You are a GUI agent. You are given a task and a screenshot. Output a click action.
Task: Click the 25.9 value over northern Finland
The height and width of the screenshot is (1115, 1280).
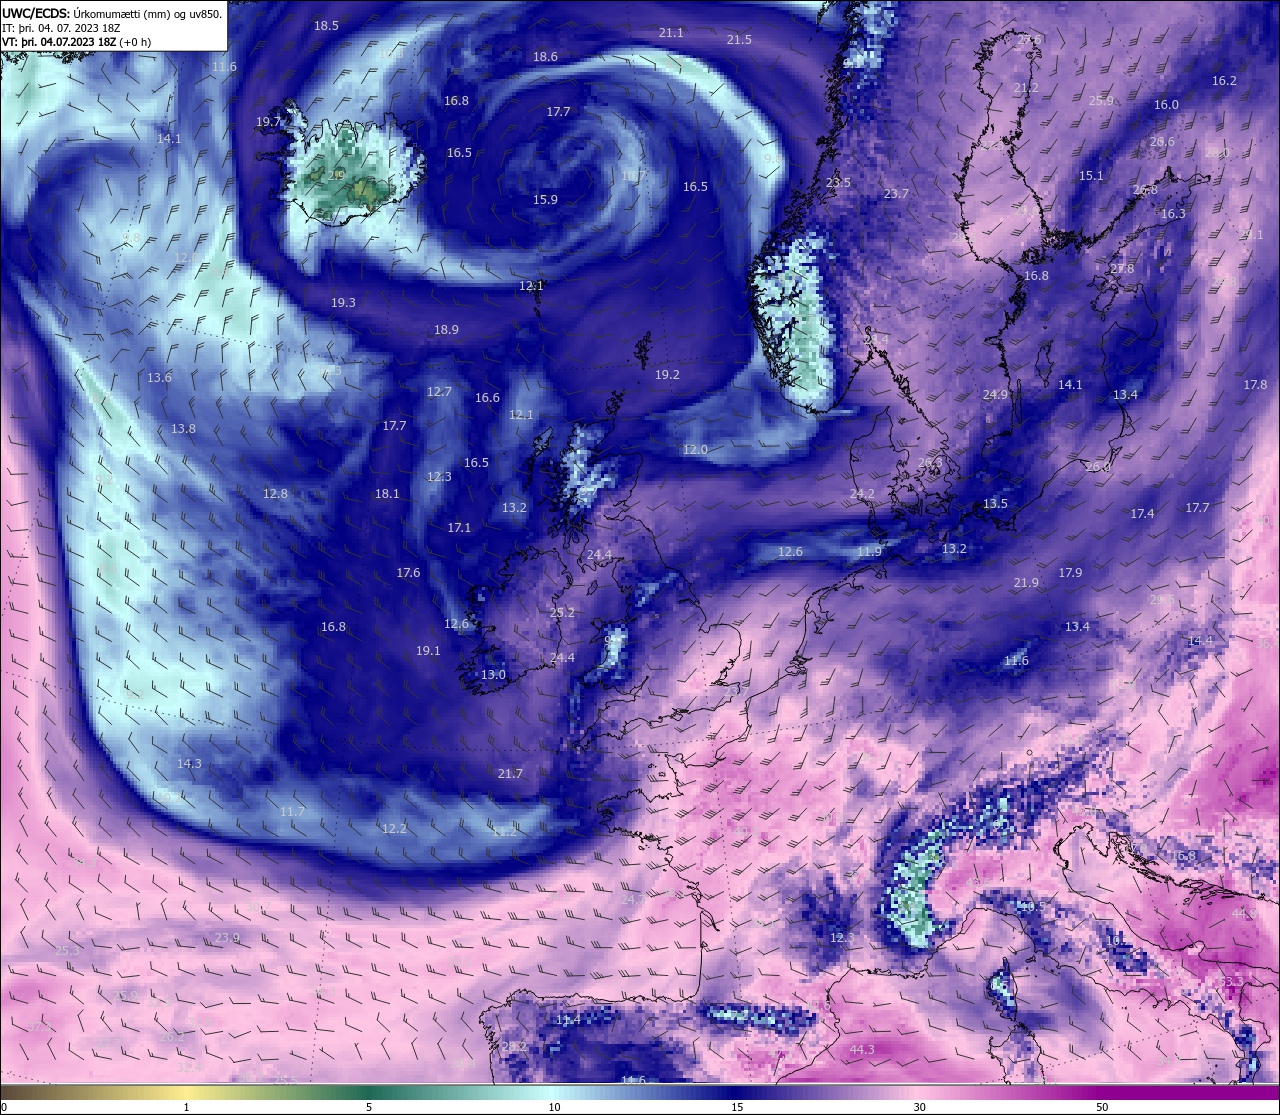point(1101,101)
